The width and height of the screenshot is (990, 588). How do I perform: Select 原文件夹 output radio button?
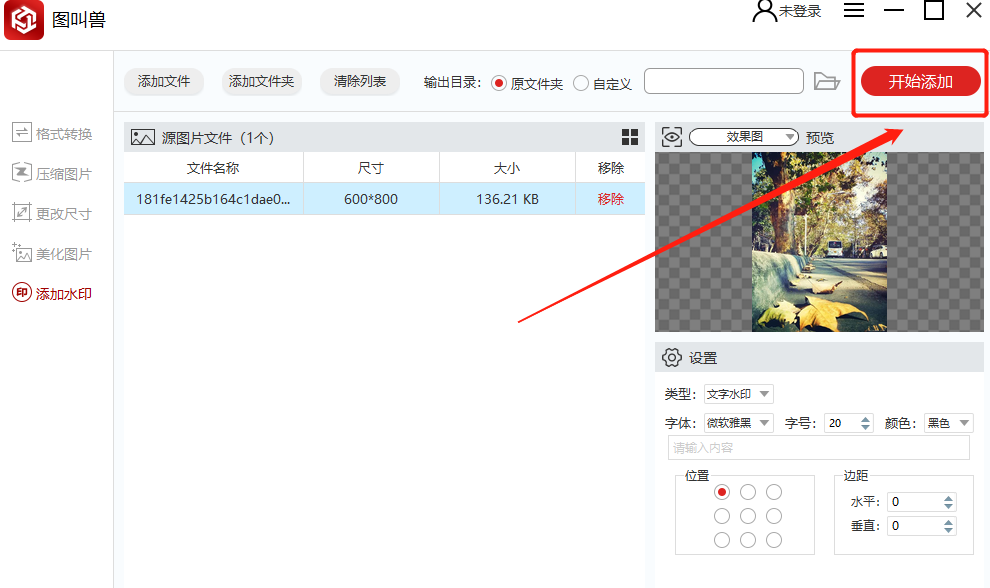click(x=499, y=83)
